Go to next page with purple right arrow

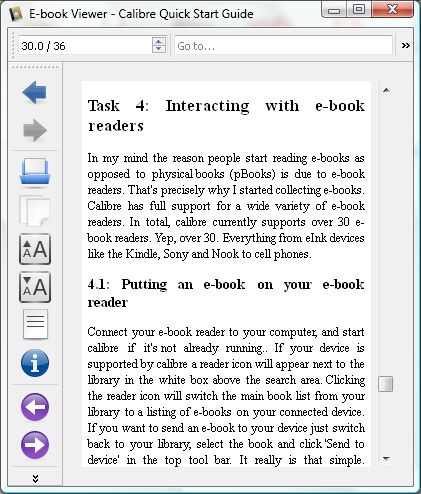pos(35,445)
